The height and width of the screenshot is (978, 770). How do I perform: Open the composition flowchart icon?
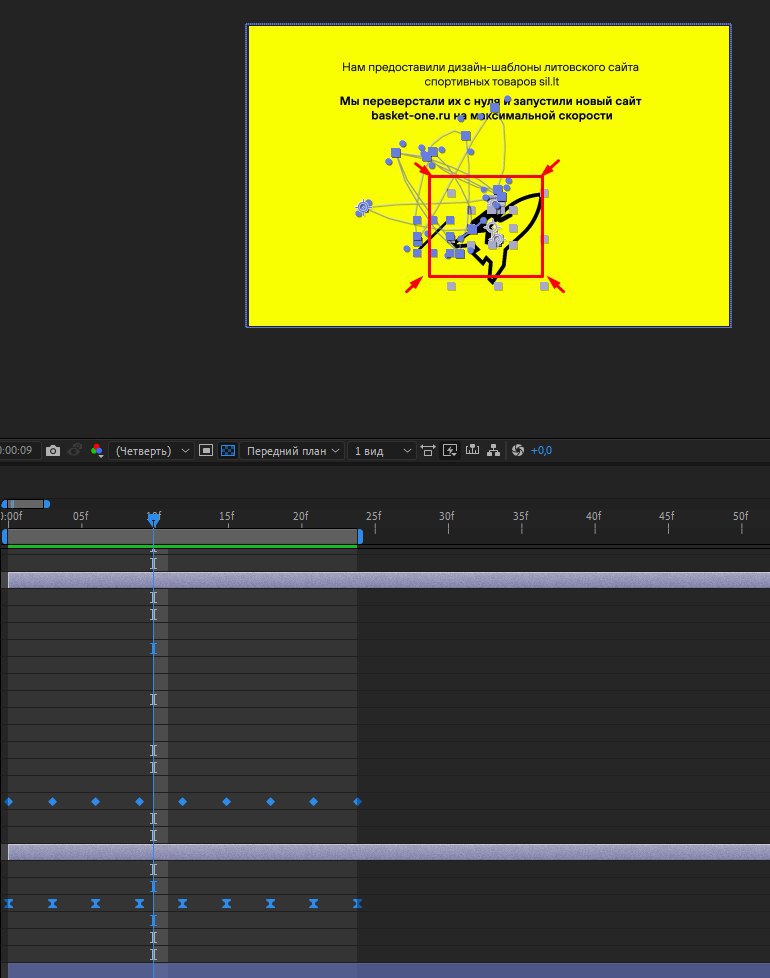(x=493, y=450)
